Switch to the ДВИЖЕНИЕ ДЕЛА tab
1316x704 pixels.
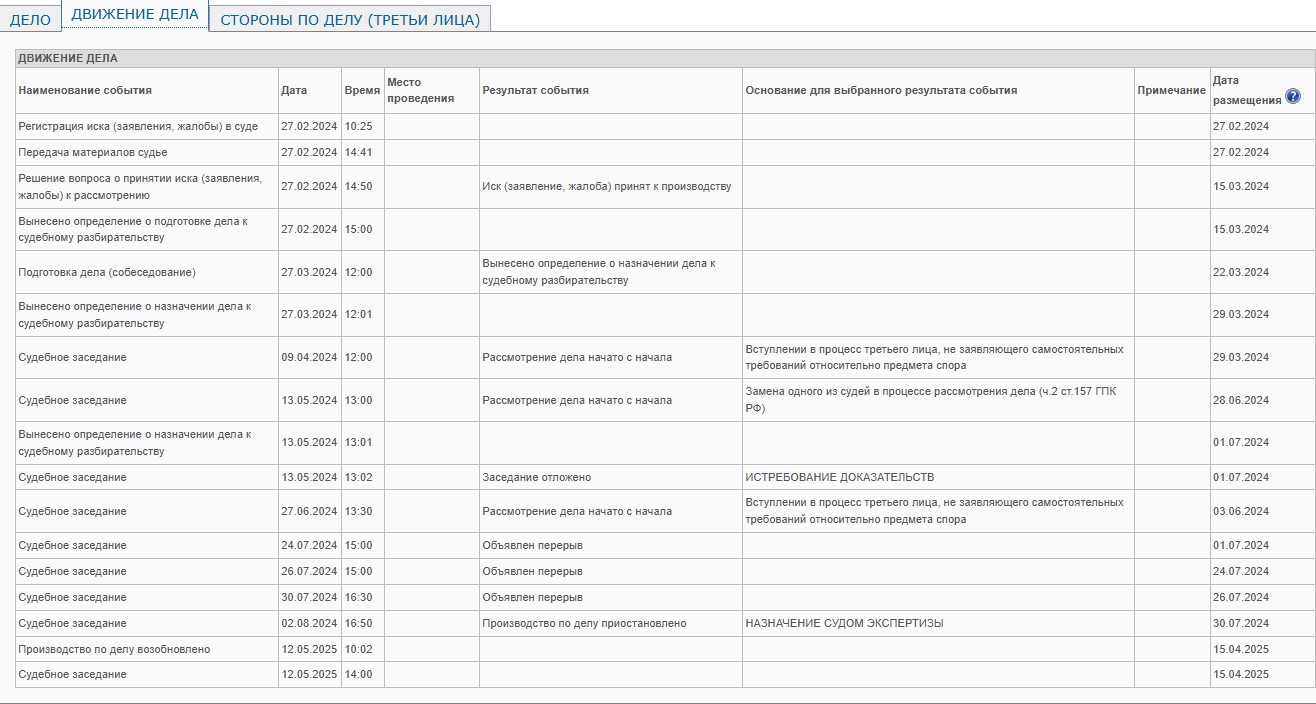click(135, 15)
